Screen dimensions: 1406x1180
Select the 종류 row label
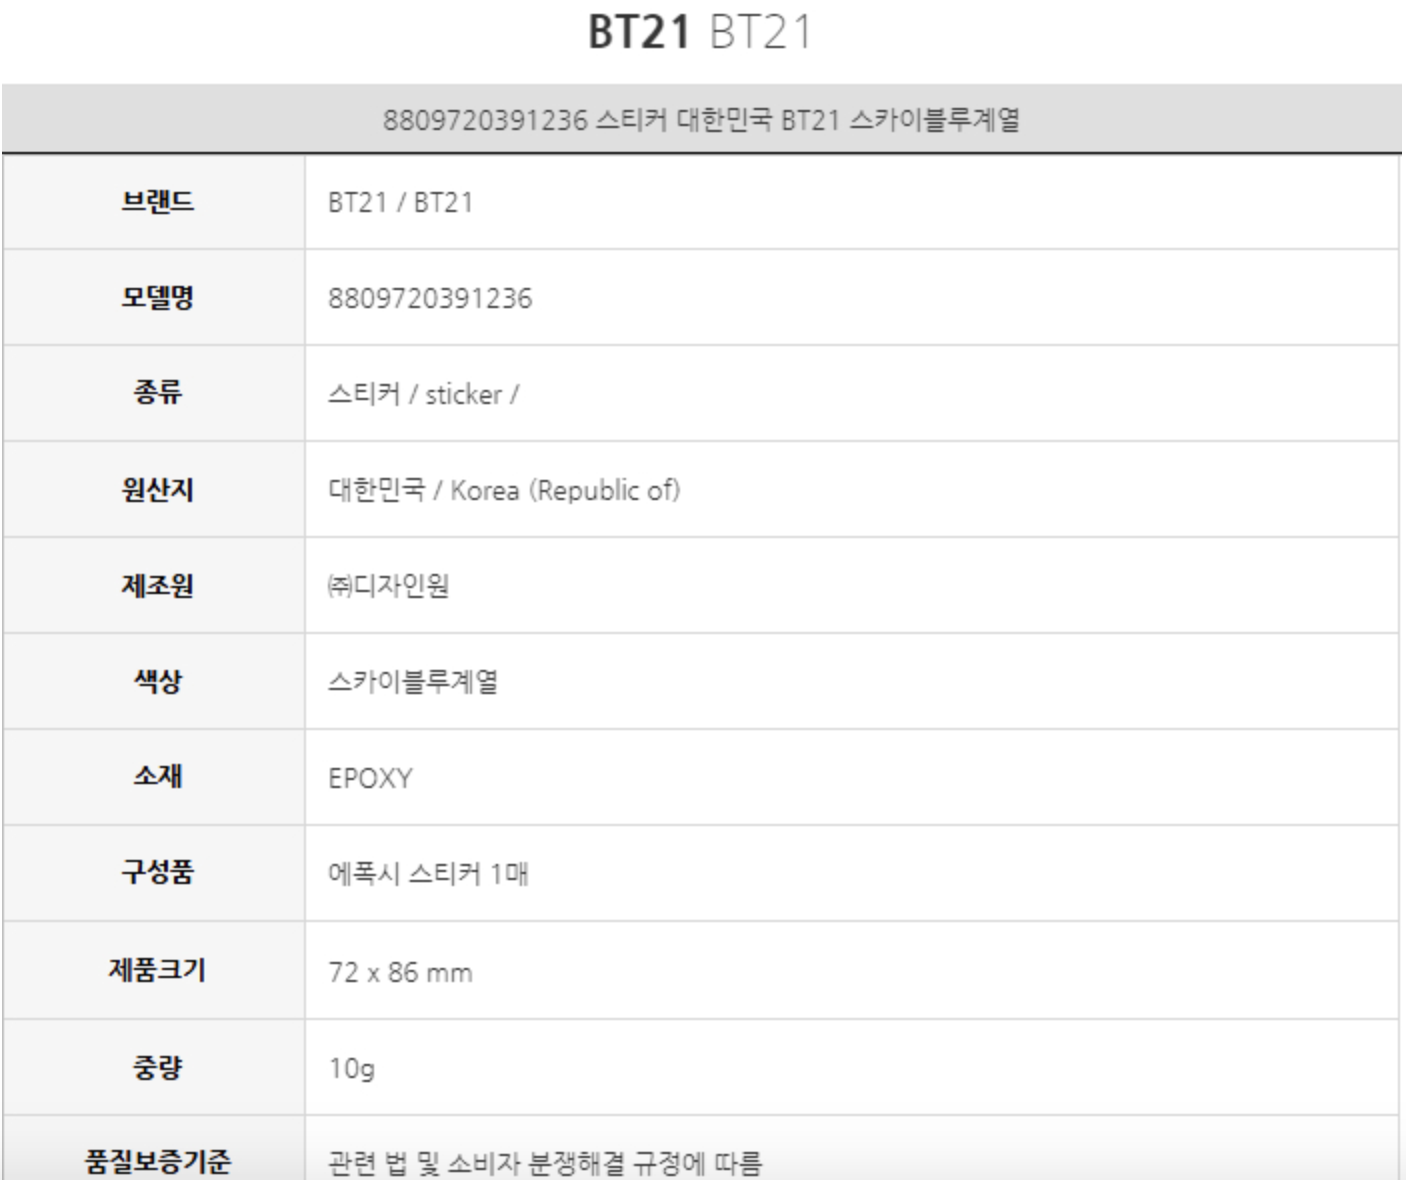click(157, 393)
